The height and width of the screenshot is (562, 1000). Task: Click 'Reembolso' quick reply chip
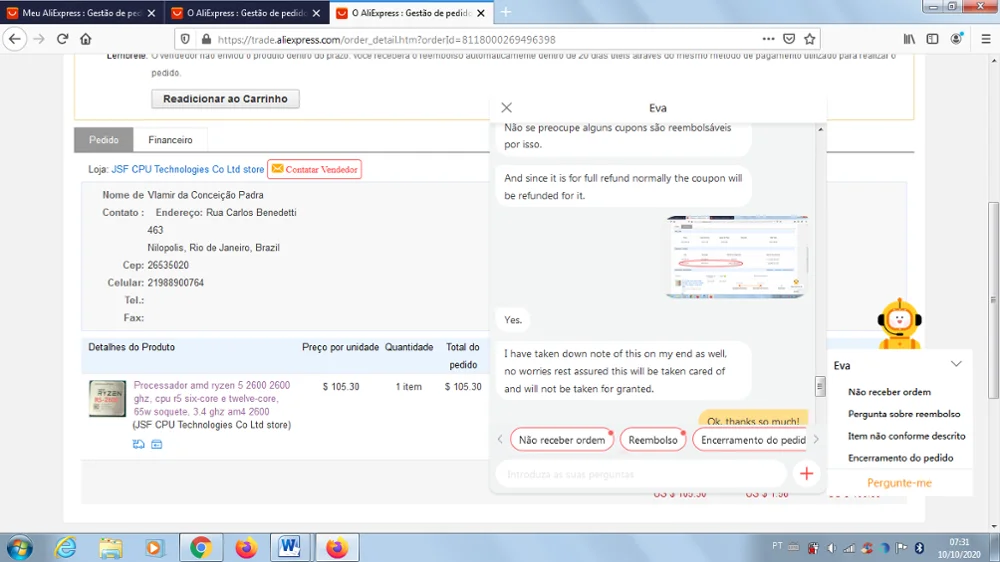pyautogui.click(x=652, y=440)
